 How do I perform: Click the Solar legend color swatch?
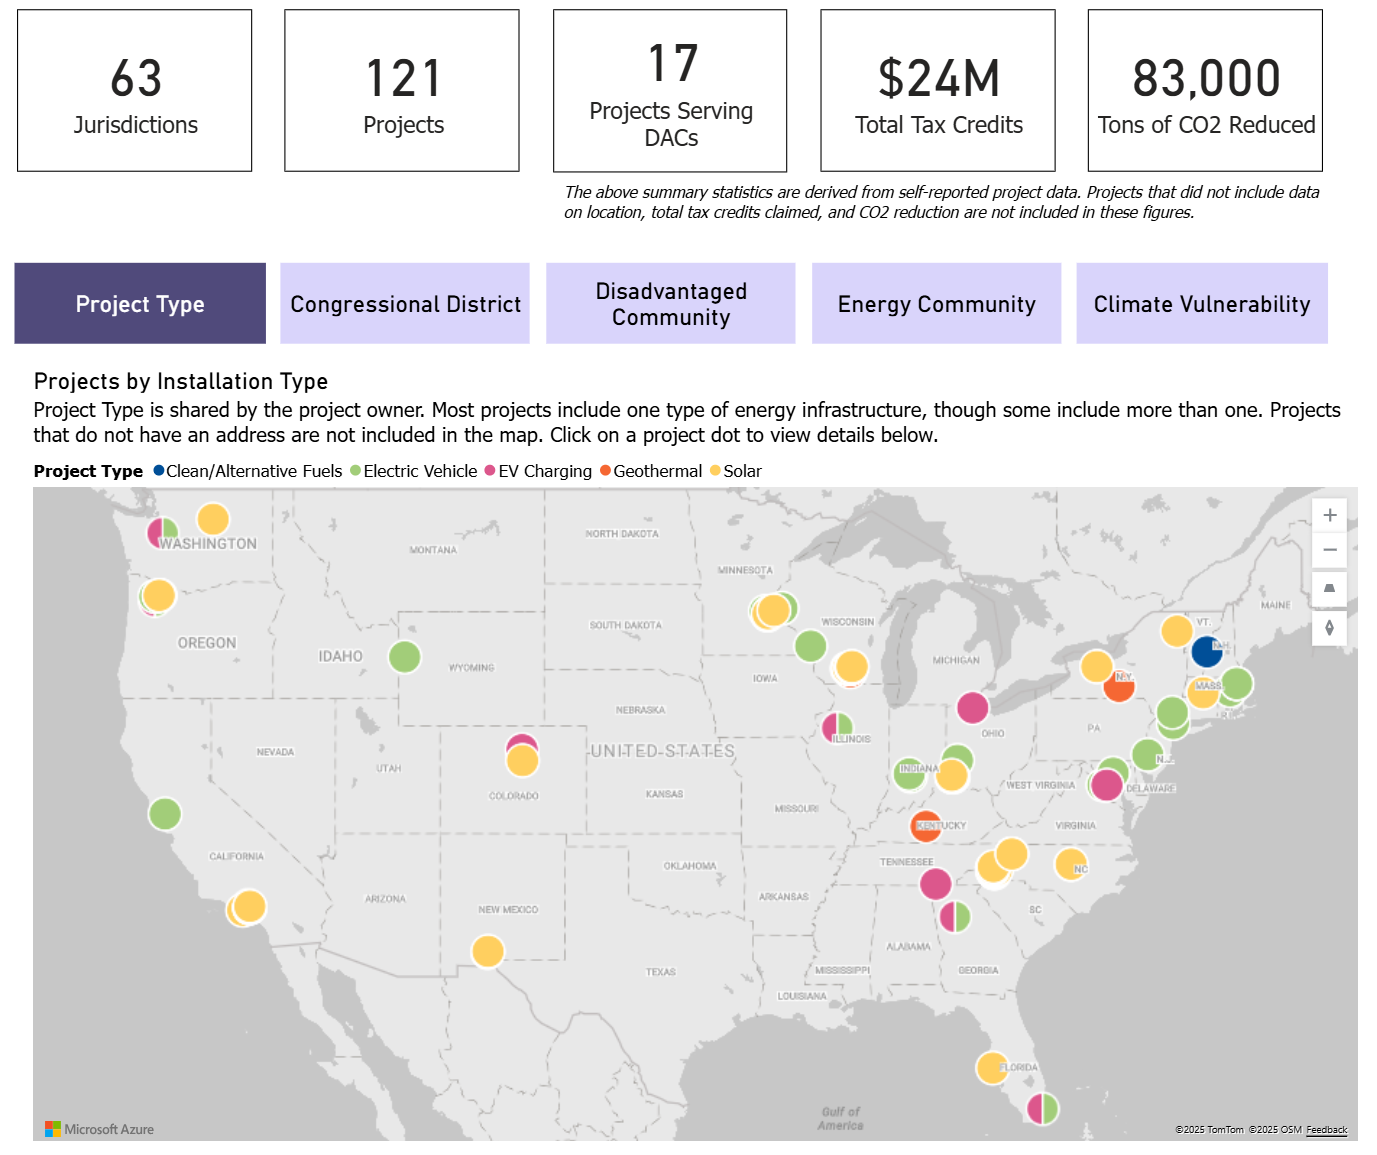(x=715, y=471)
